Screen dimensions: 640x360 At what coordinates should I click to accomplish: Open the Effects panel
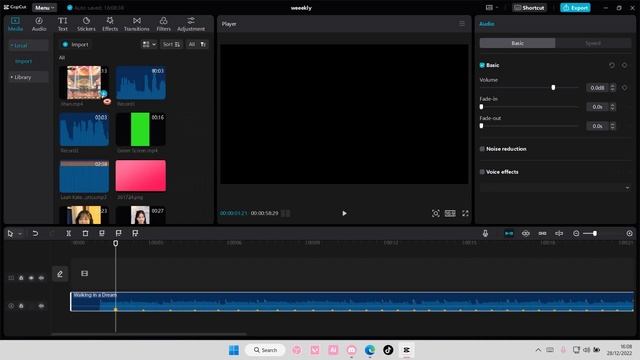coord(110,24)
